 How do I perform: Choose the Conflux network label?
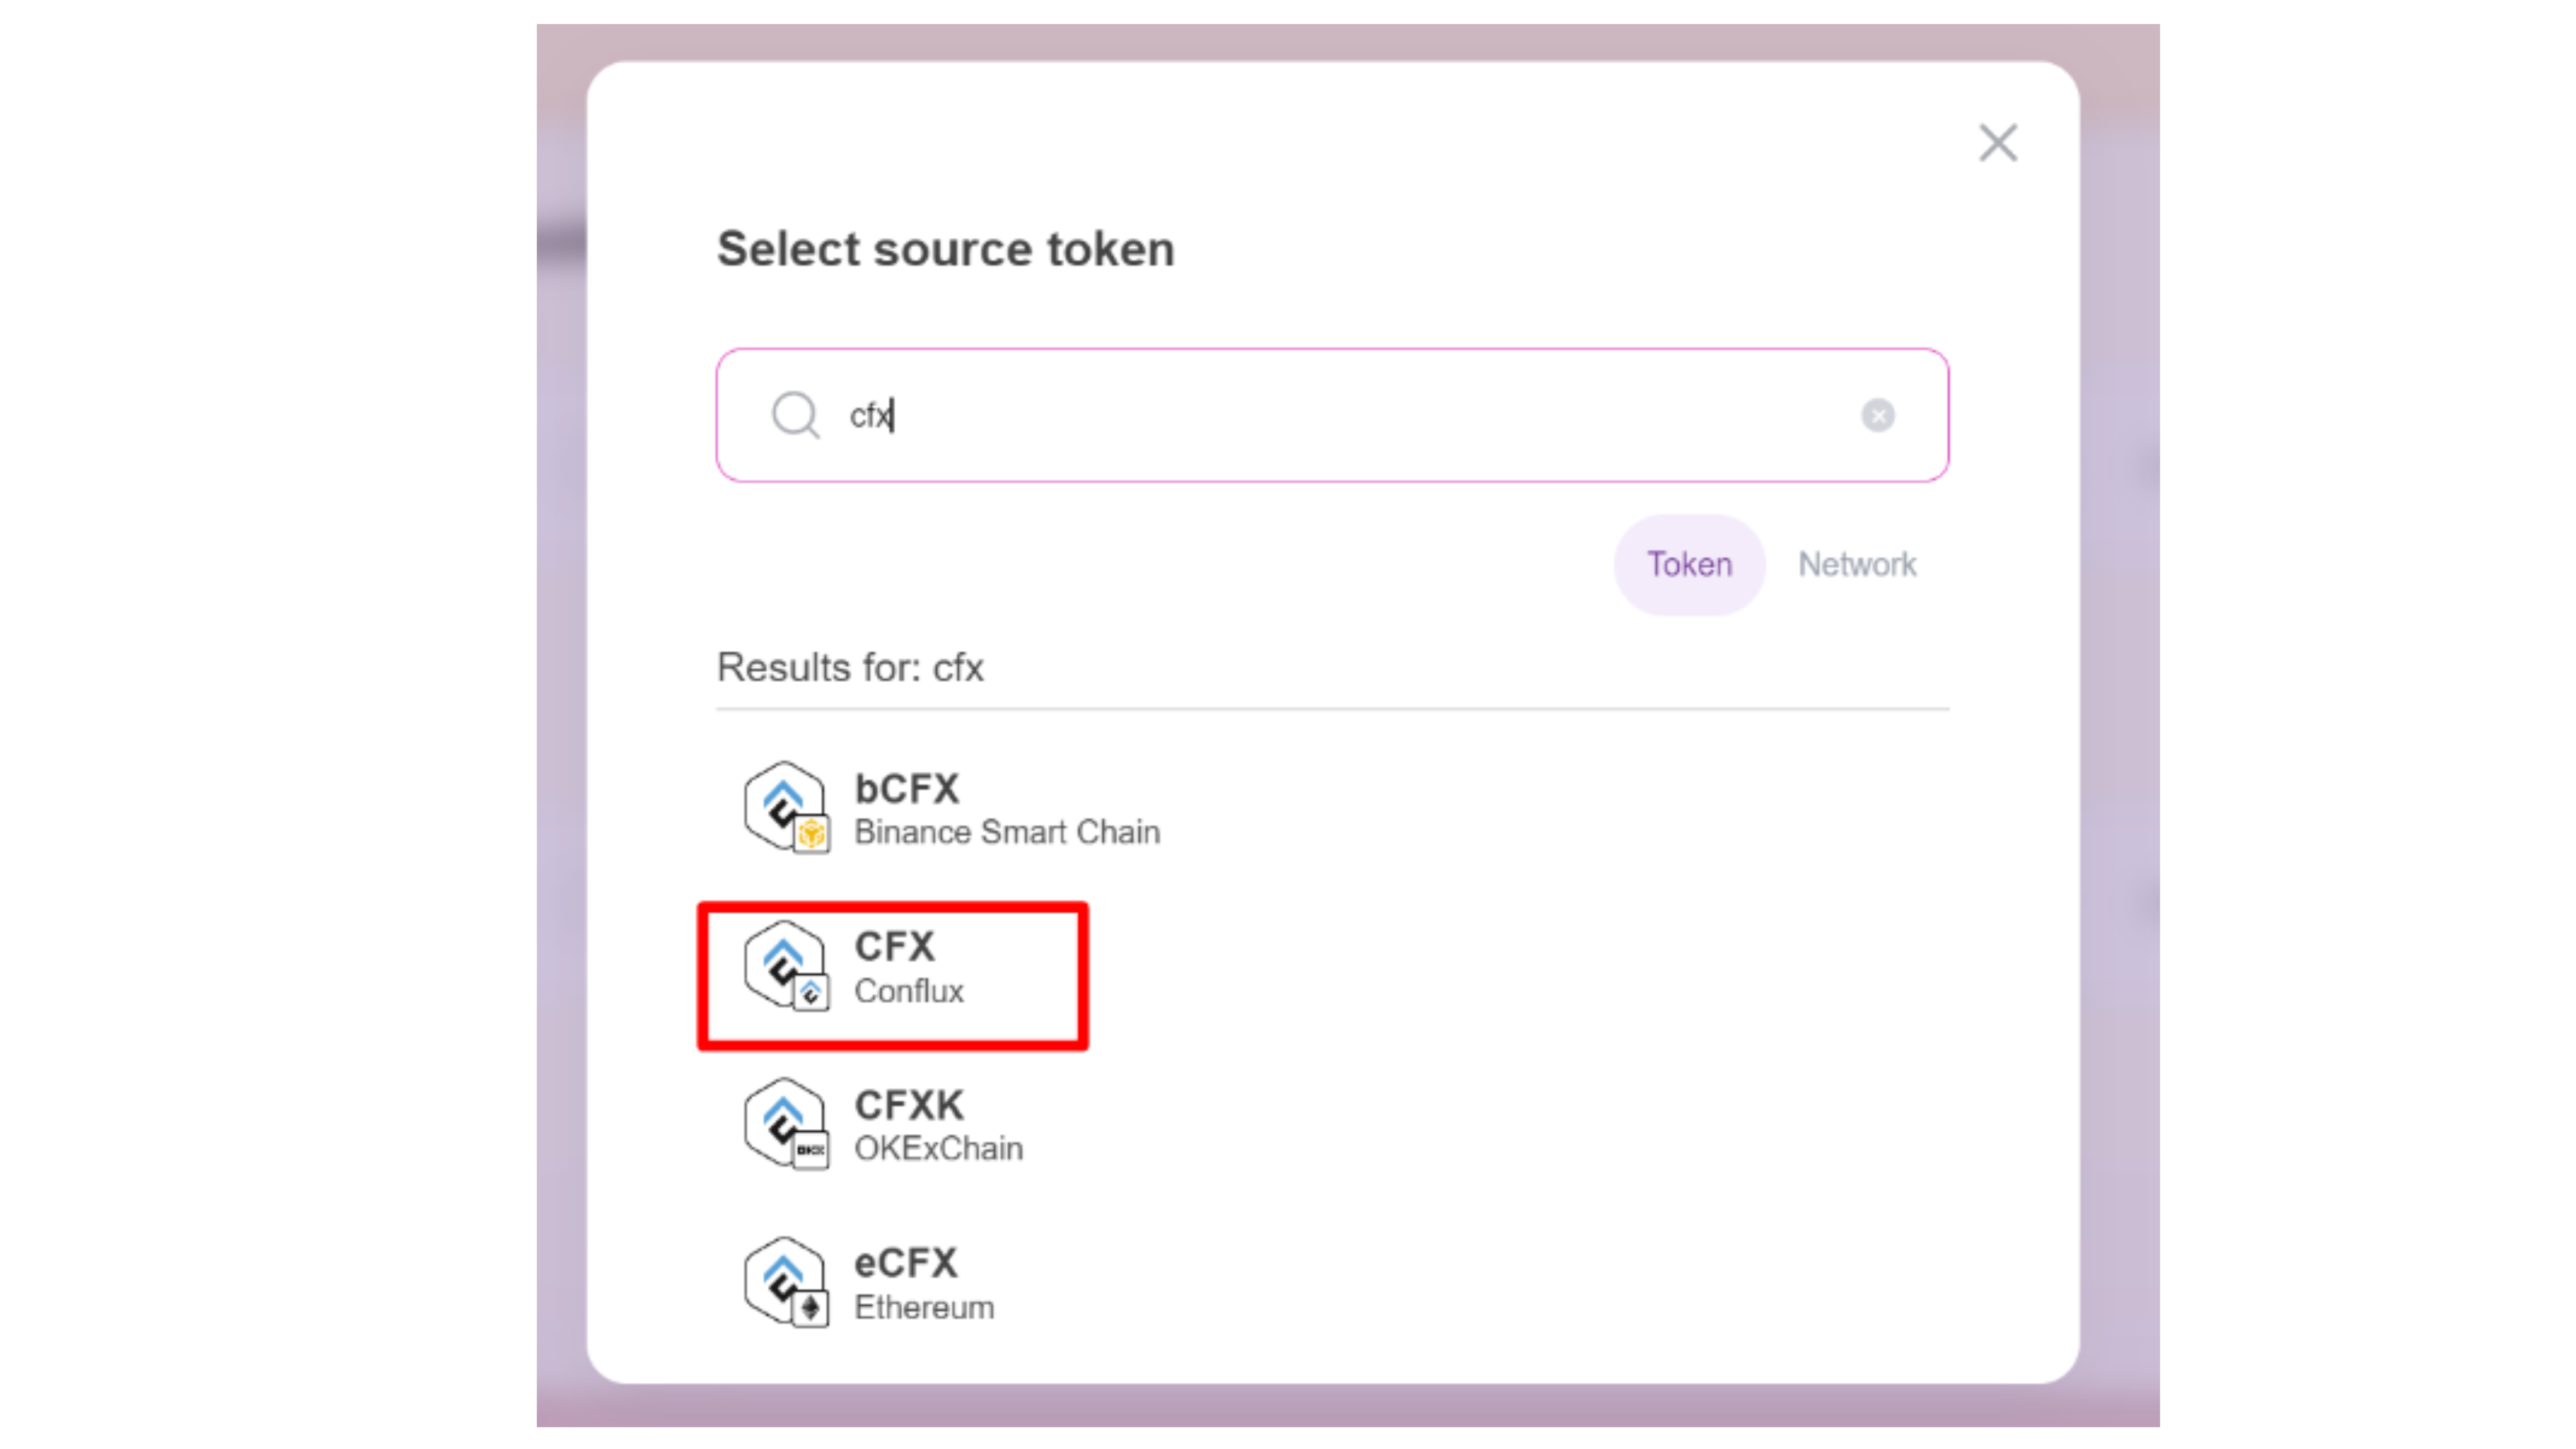click(908, 991)
